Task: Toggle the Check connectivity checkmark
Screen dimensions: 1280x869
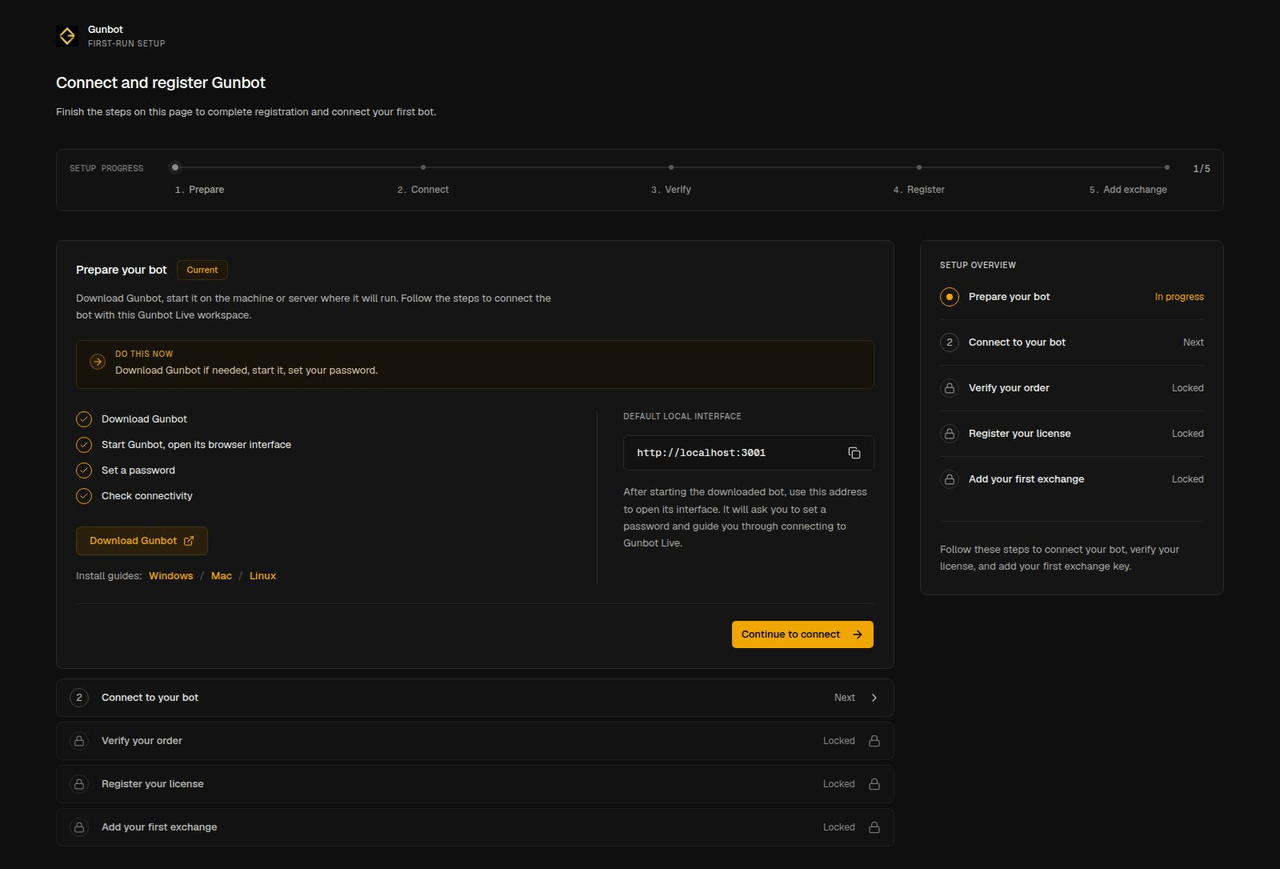Action: [x=84, y=496]
